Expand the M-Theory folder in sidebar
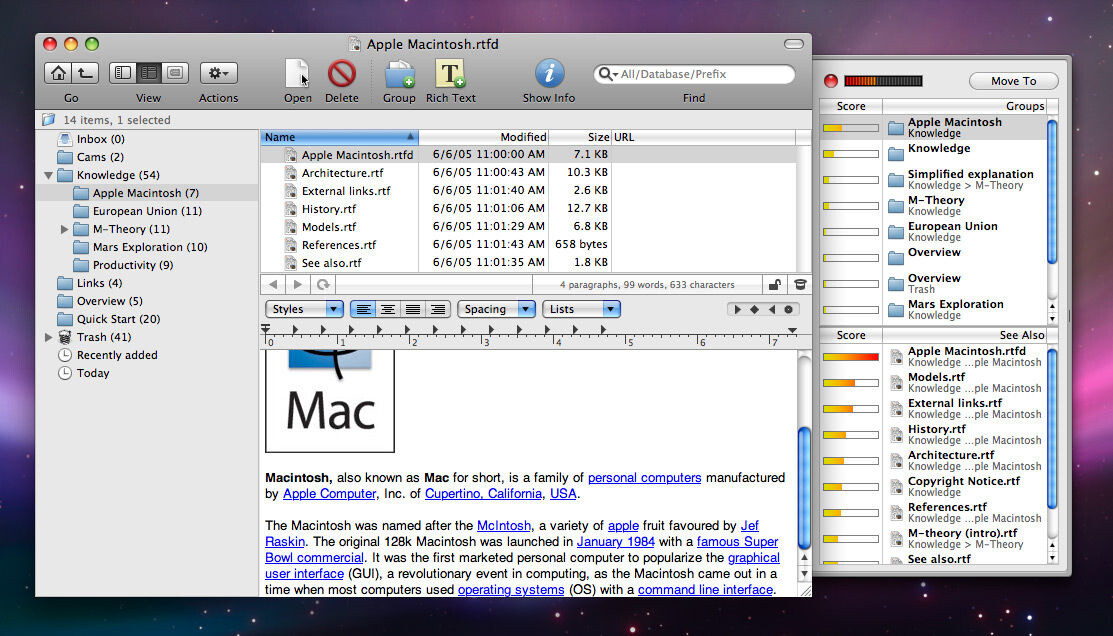The image size is (1113, 636). pos(65,229)
